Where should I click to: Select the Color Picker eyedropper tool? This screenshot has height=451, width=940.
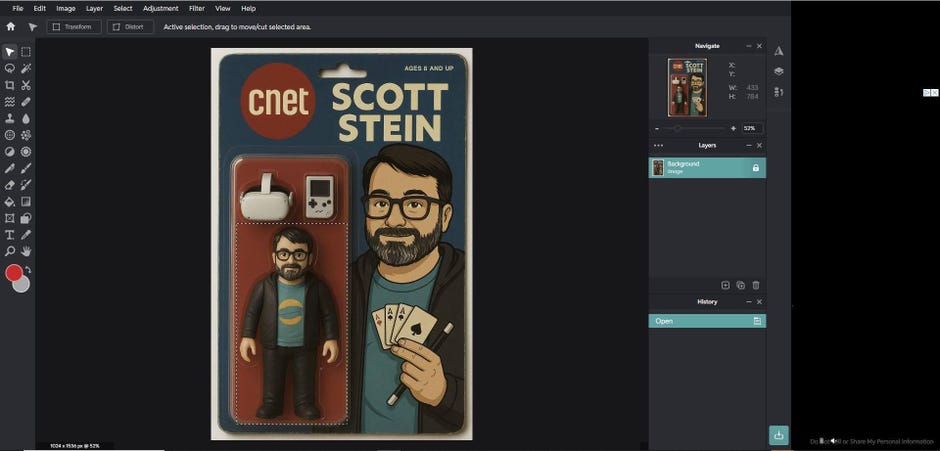pyautogui.click(x=26, y=234)
